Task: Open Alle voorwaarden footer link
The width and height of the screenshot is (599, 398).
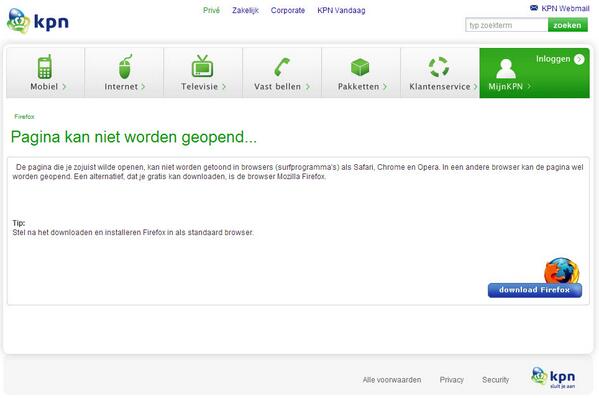Action: point(392,380)
